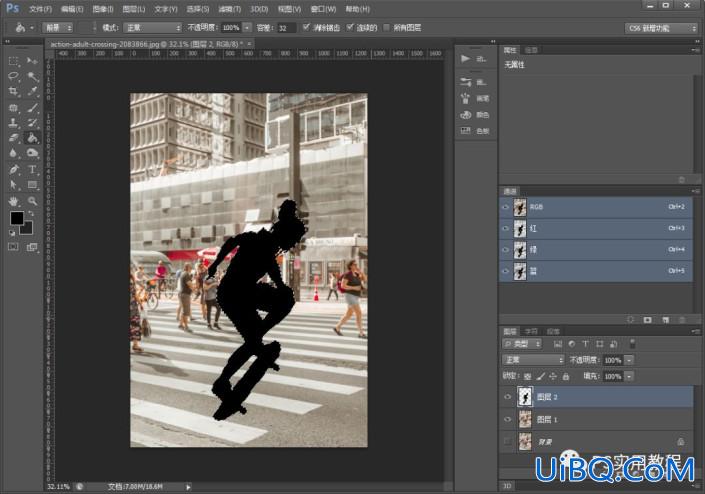Viewport: 705px width, 494px height.
Task: Lock all for the layer
Action: click(x=566, y=376)
